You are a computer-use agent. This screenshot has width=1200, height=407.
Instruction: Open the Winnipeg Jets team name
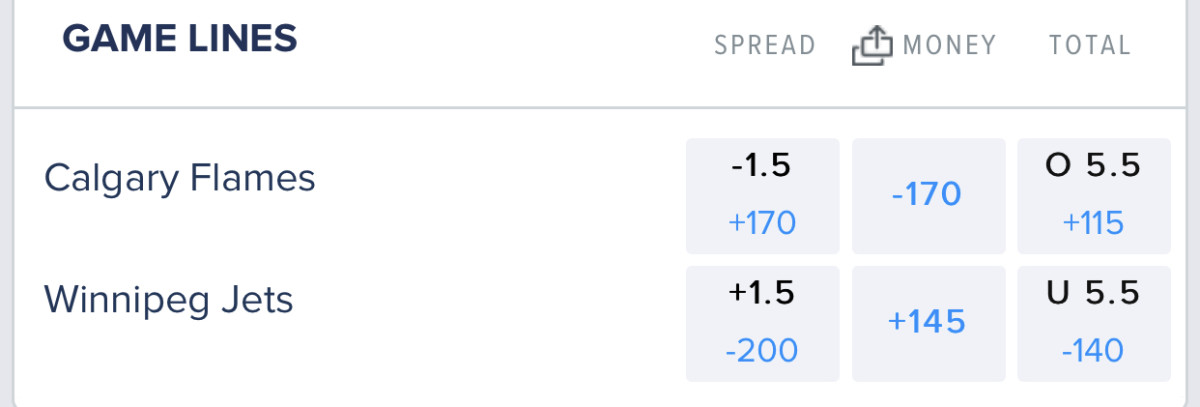click(168, 300)
